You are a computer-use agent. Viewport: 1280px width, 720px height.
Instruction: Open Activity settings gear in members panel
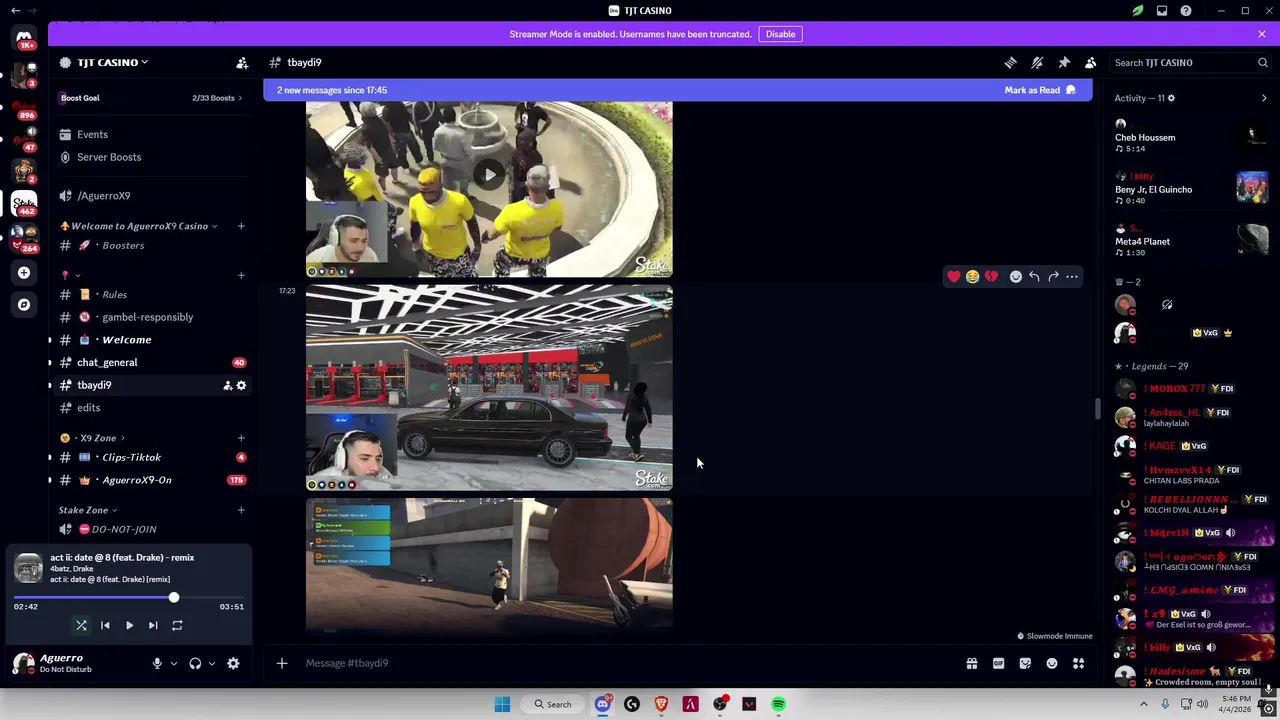(1171, 98)
